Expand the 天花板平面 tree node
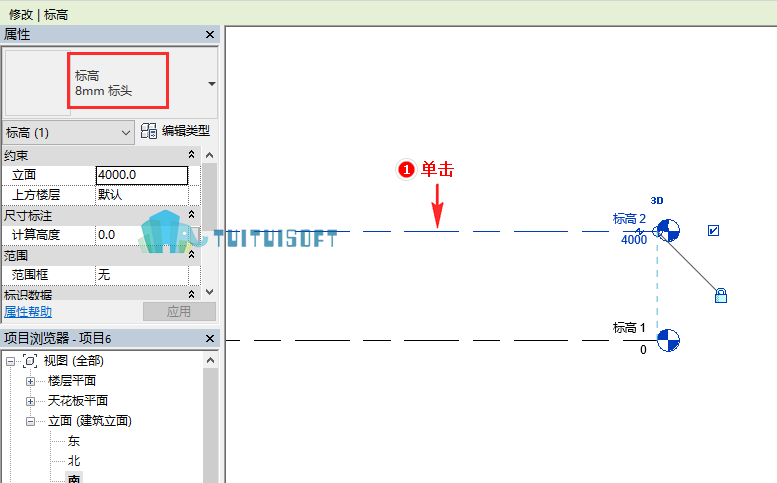This screenshot has width=777, height=483. pyautogui.click(x=30, y=401)
